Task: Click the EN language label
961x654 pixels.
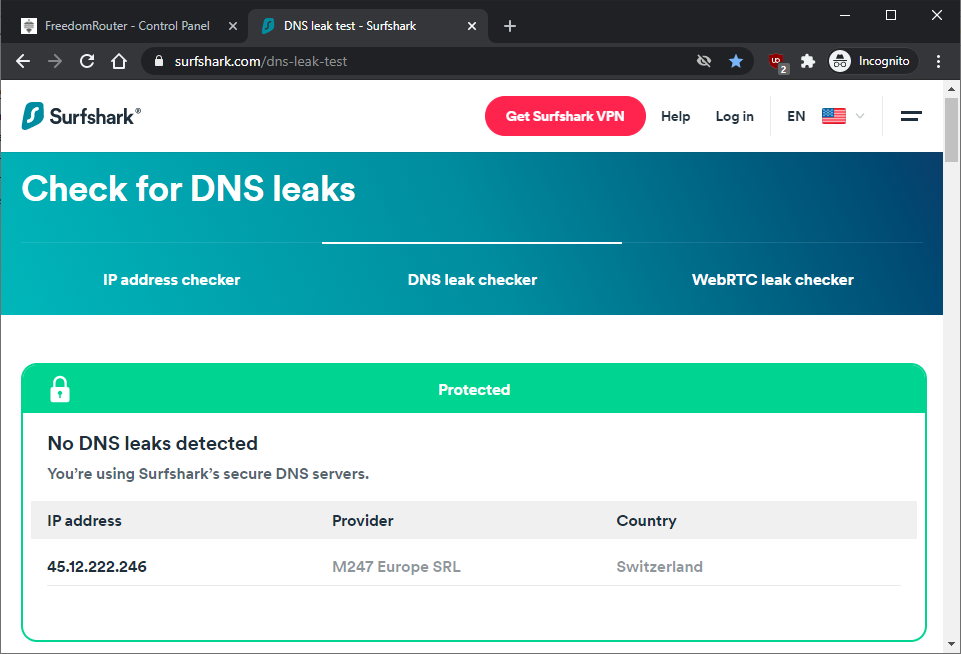Action: pos(796,116)
